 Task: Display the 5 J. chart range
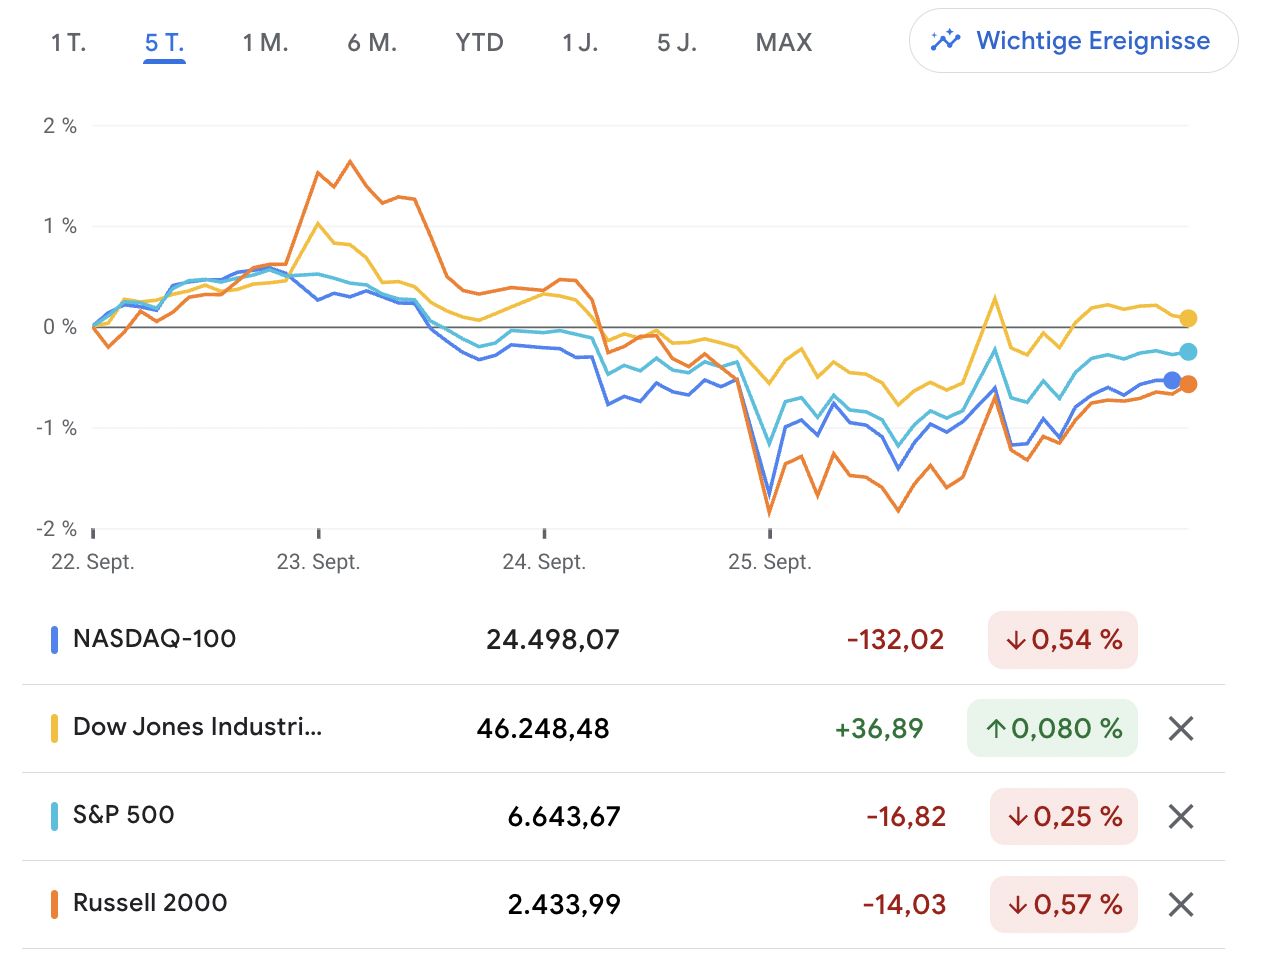click(x=677, y=43)
